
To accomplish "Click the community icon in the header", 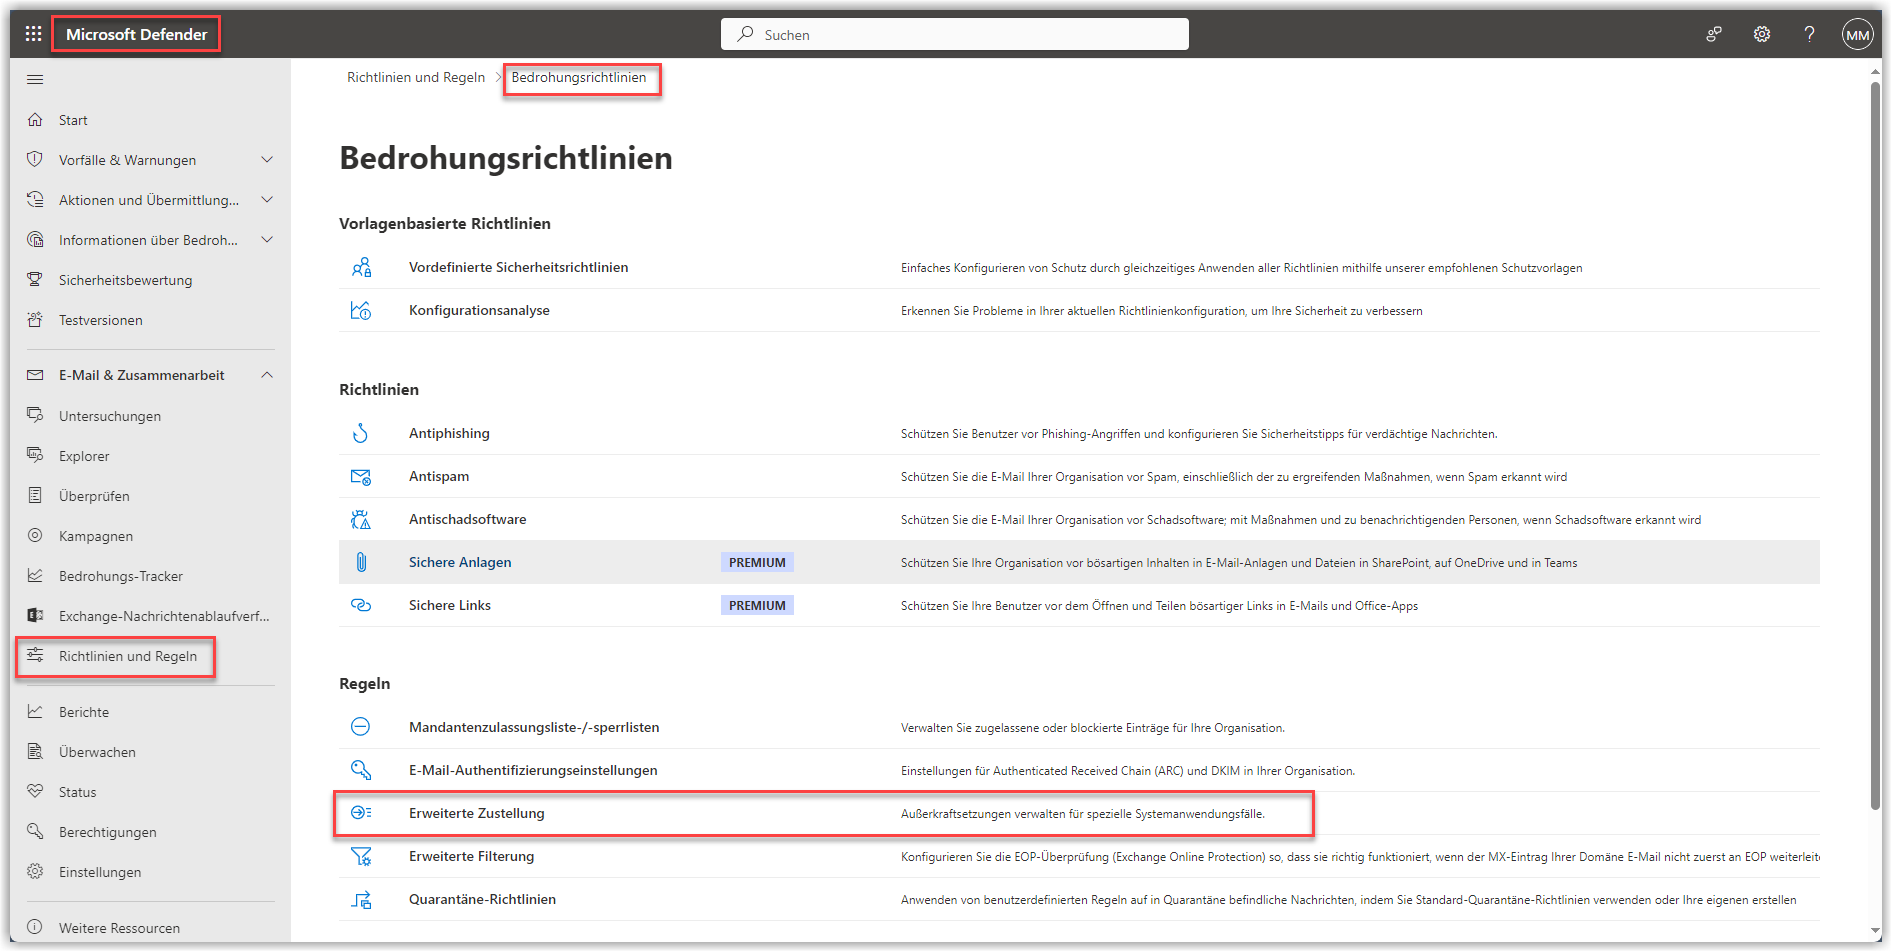I will point(1714,34).
